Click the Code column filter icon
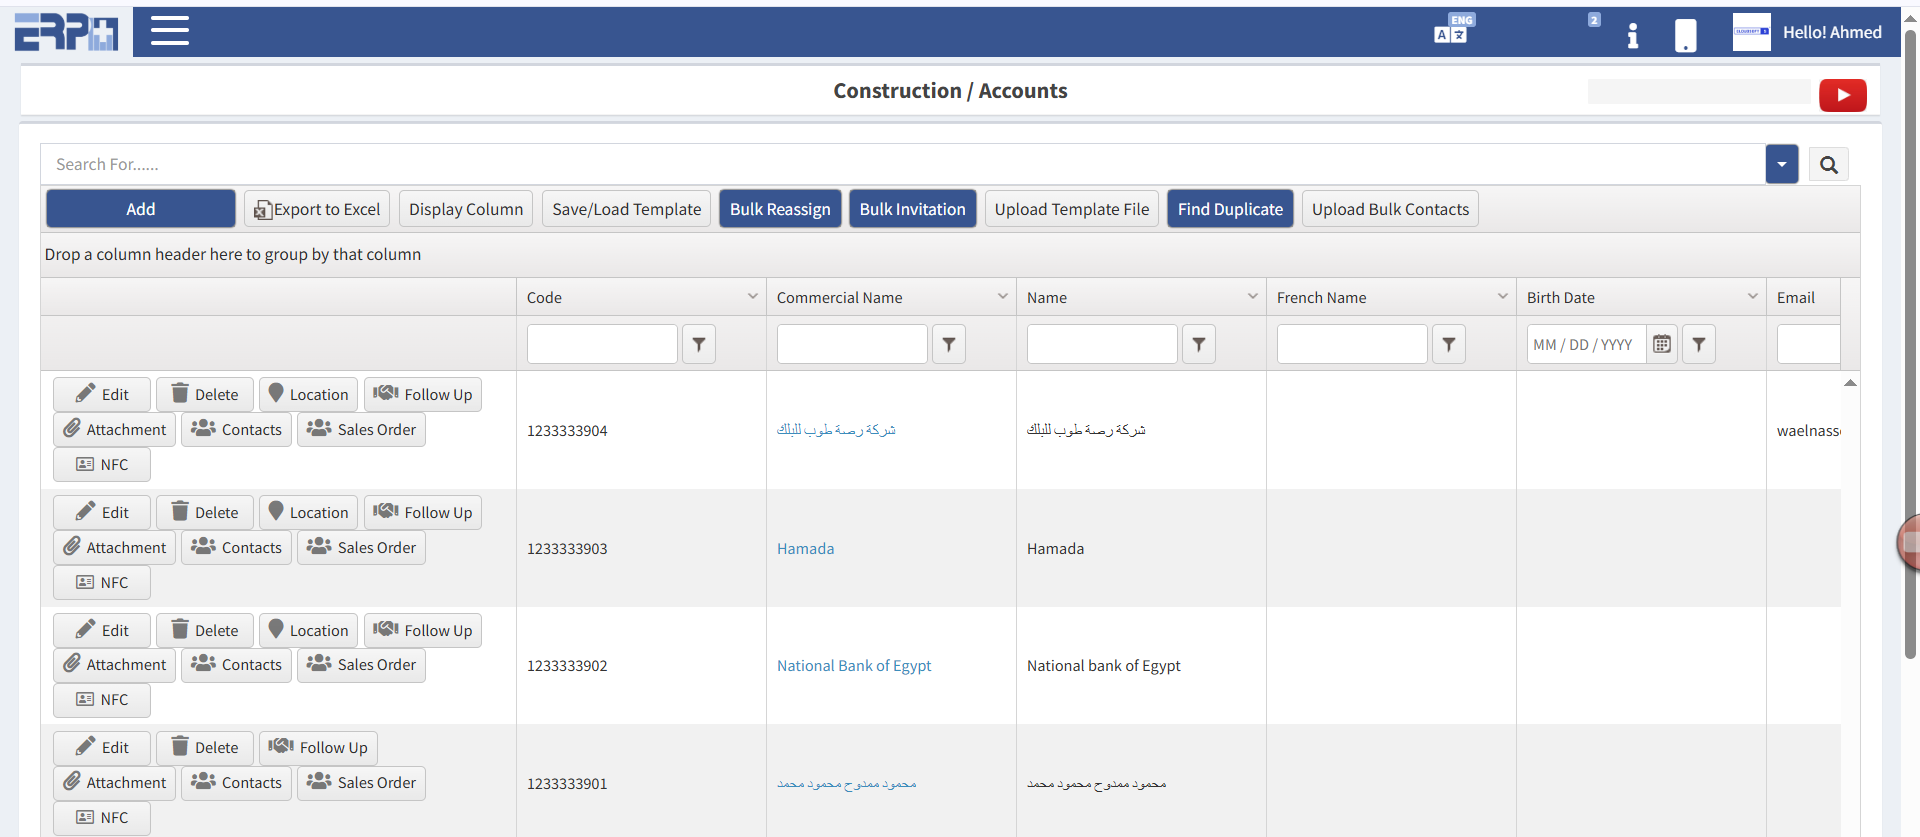This screenshot has height=837, width=1920. pos(699,344)
